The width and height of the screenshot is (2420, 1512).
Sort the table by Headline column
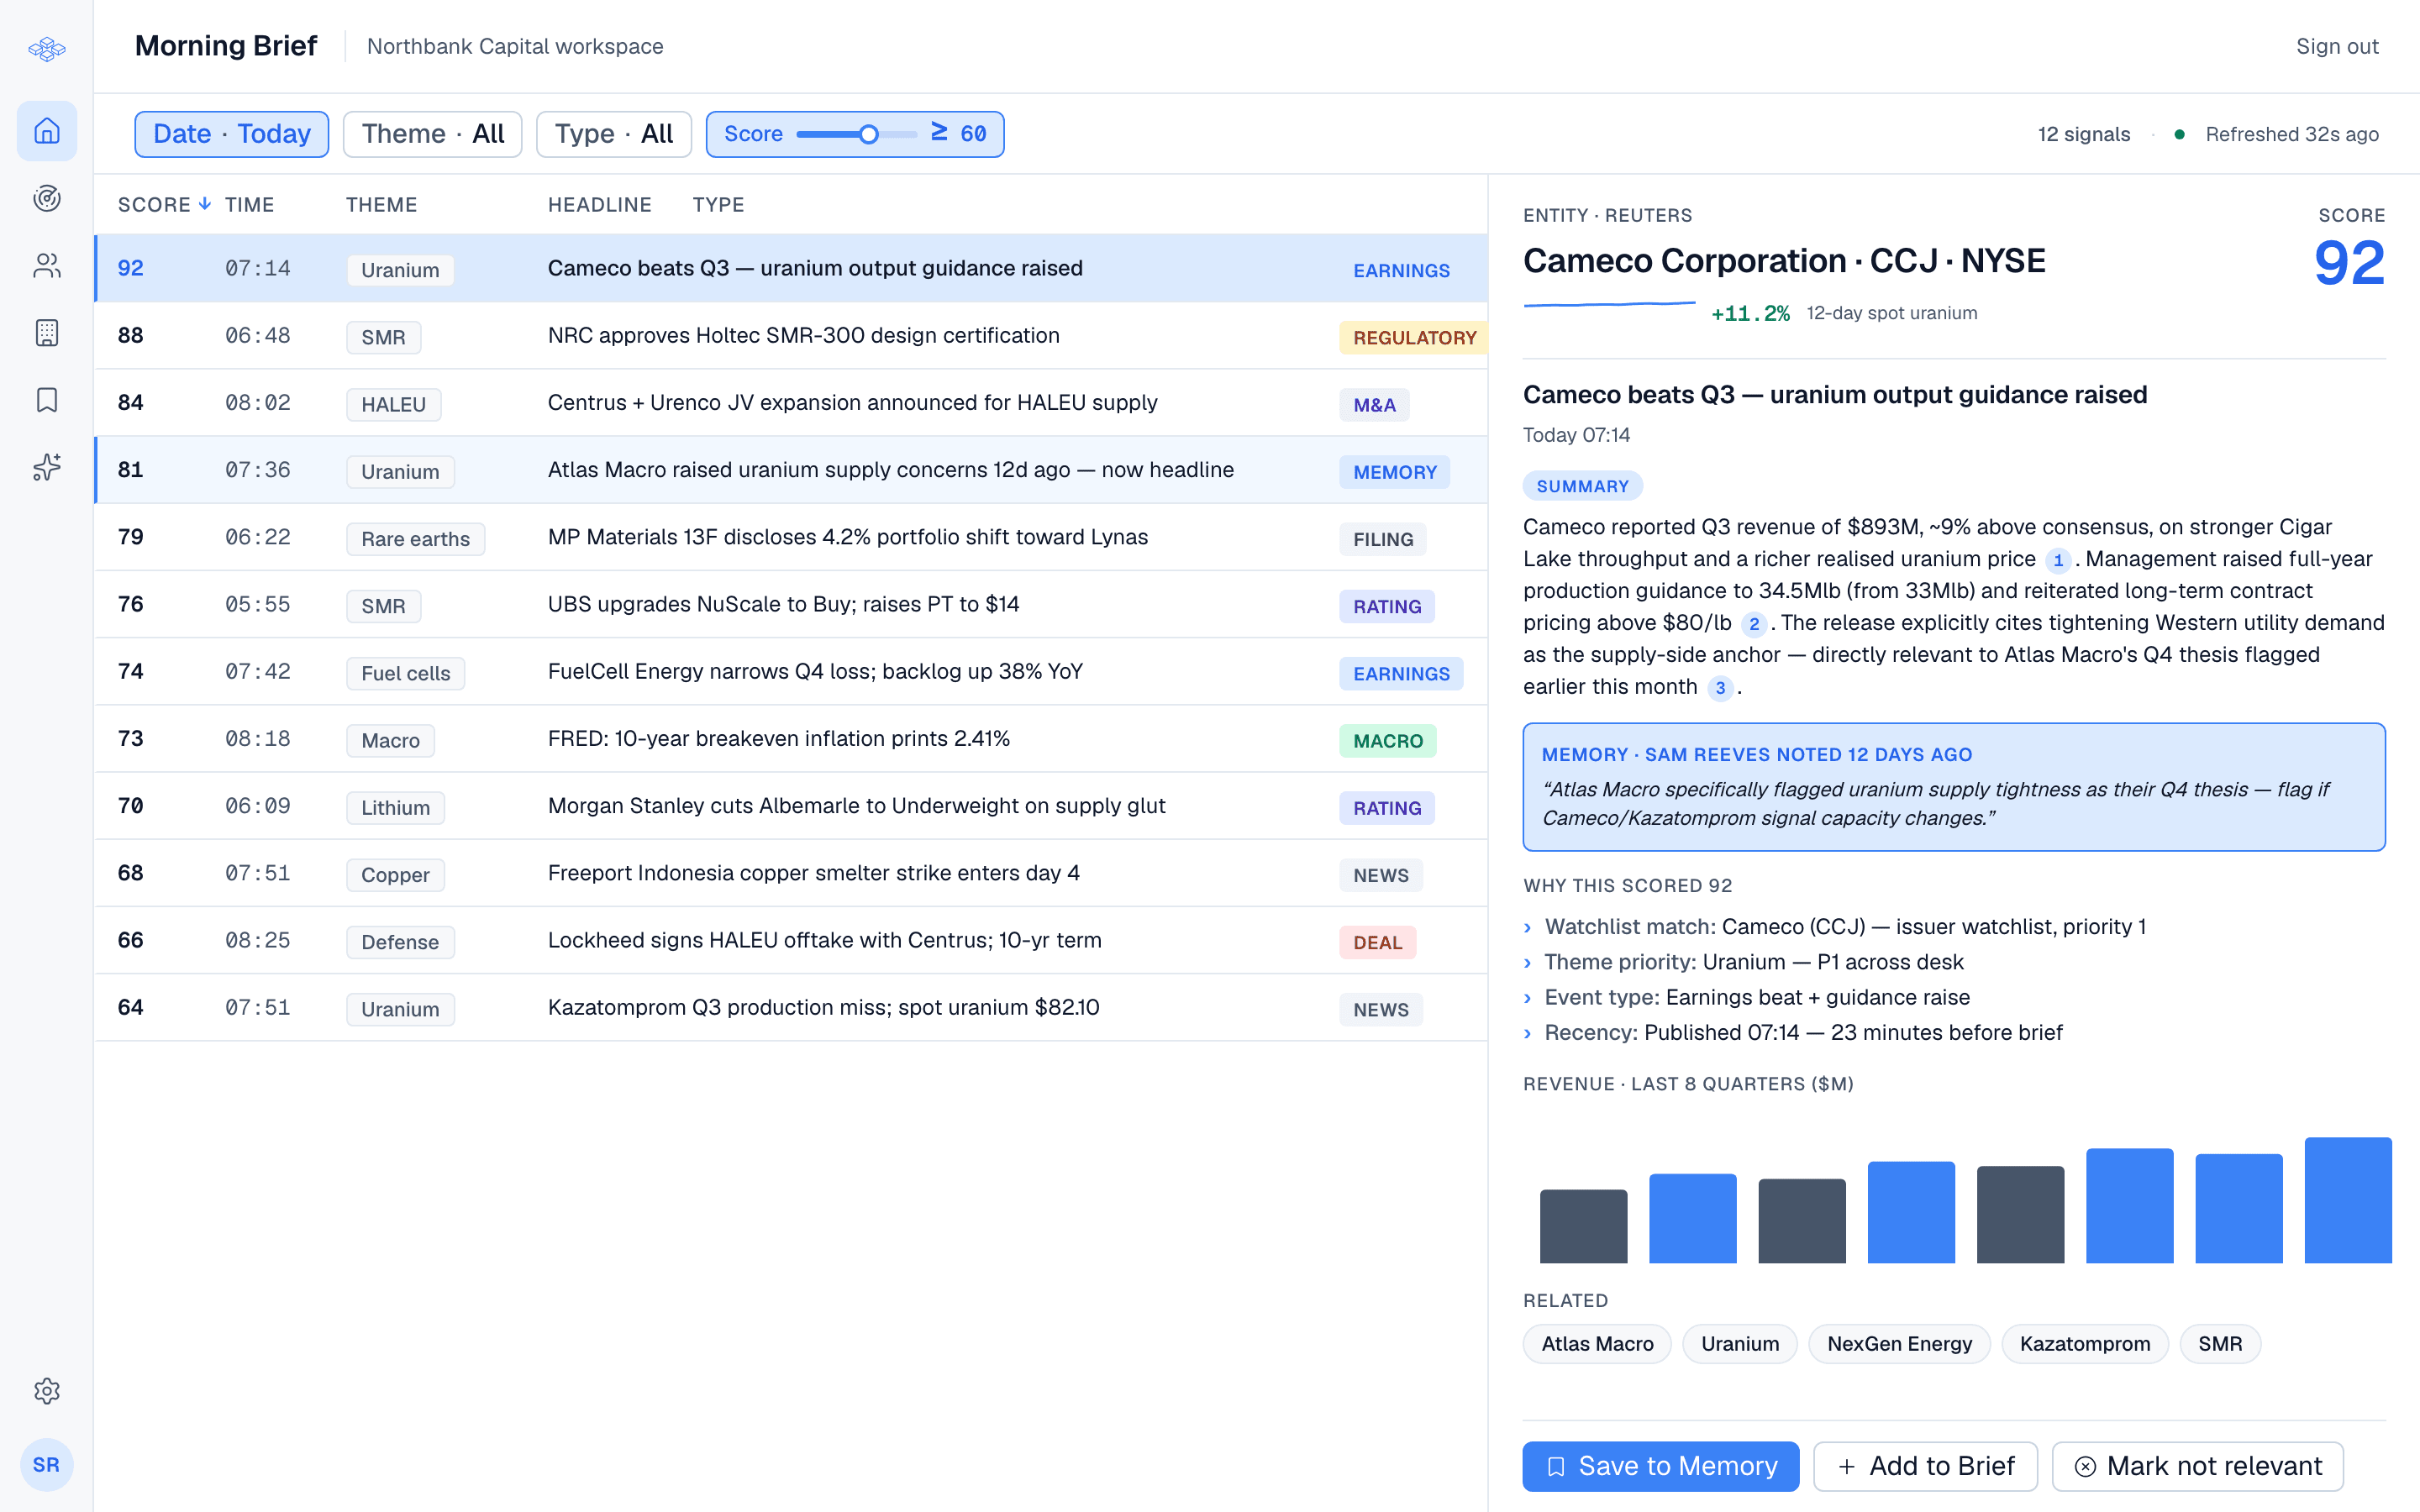[x=600, y=204]
